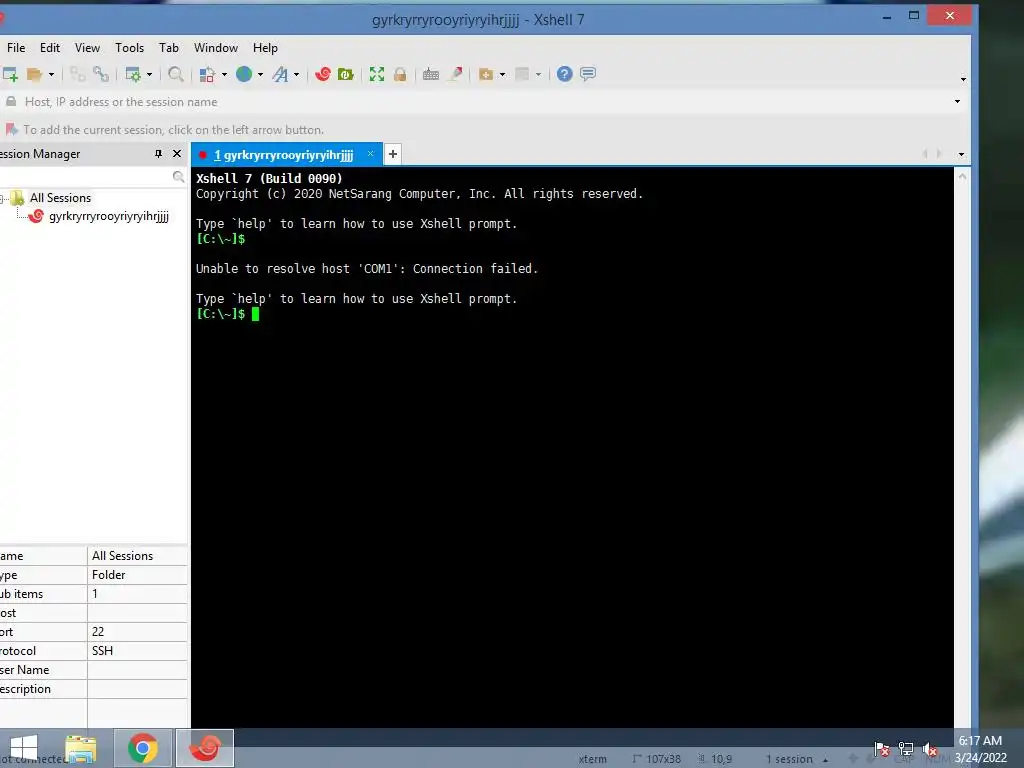Add a new tab with plus button

(392, 154)
